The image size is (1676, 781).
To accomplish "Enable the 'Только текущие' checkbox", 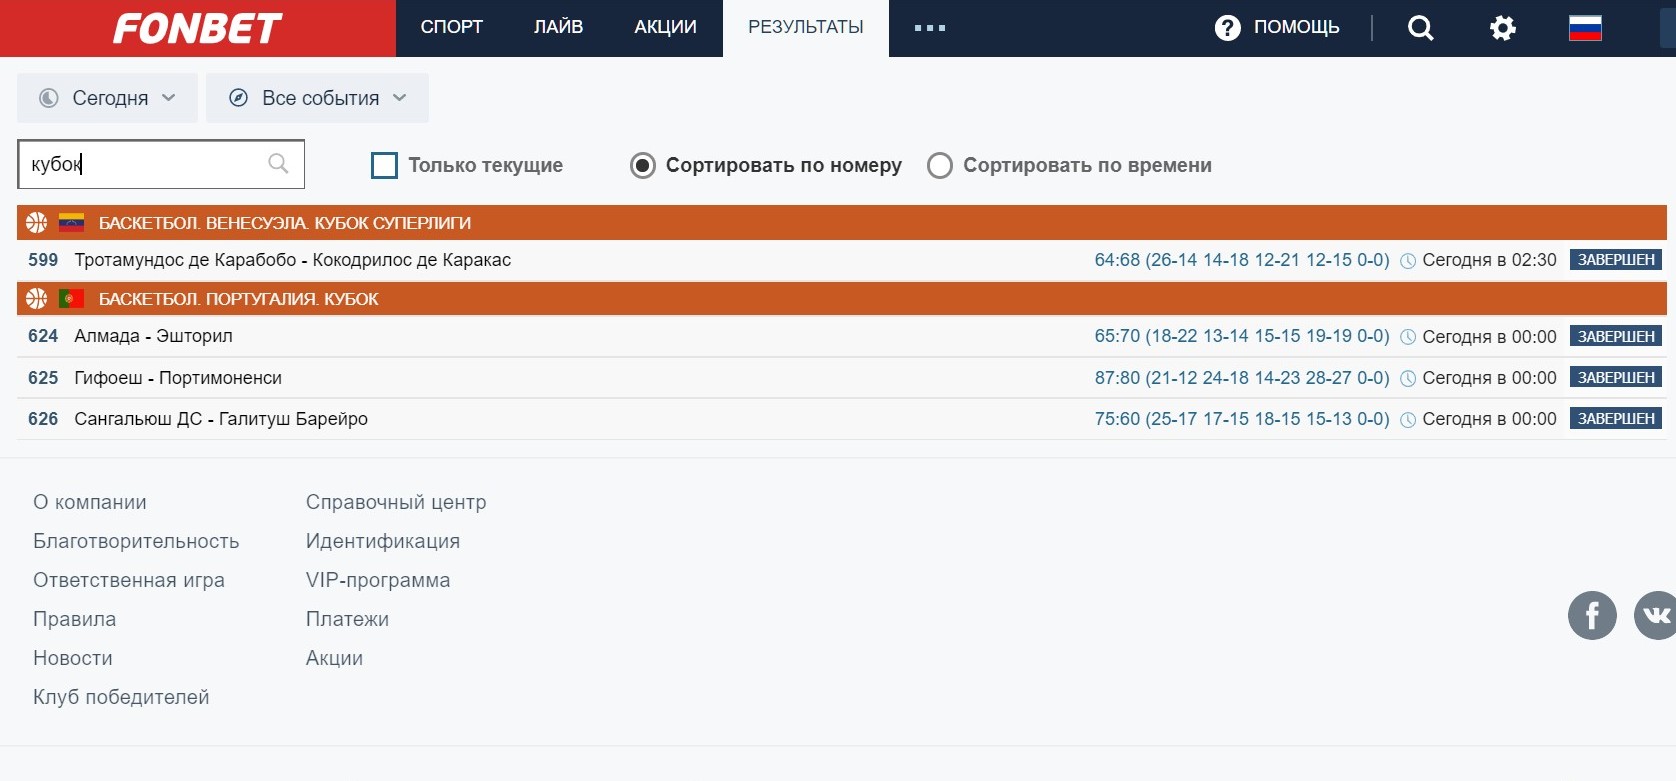I will click(384, 165).
